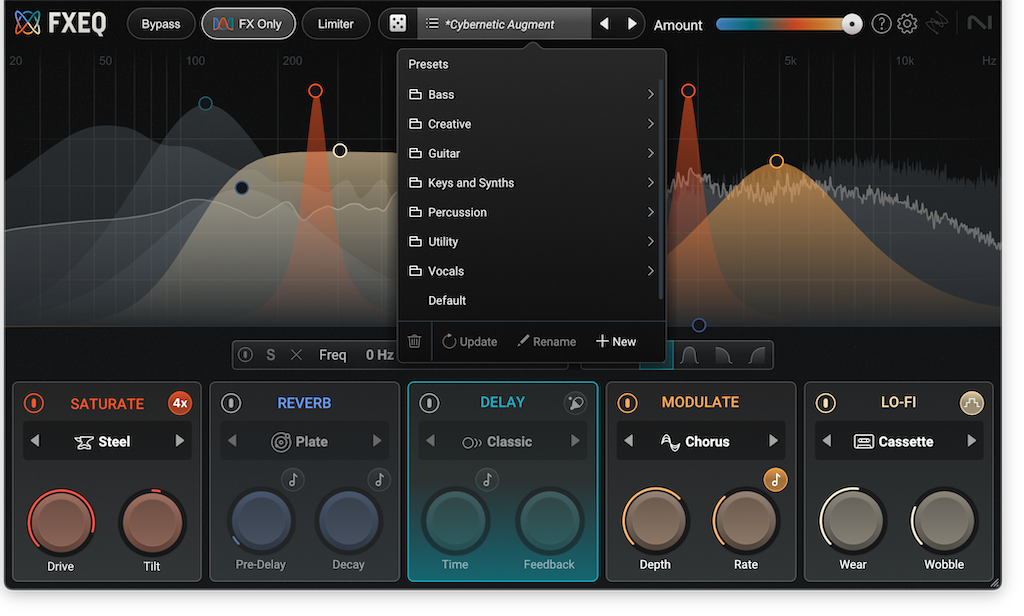1024x616 pixels.
Task: Click the Freq 0 Hz value field
Action: point(379,355)
